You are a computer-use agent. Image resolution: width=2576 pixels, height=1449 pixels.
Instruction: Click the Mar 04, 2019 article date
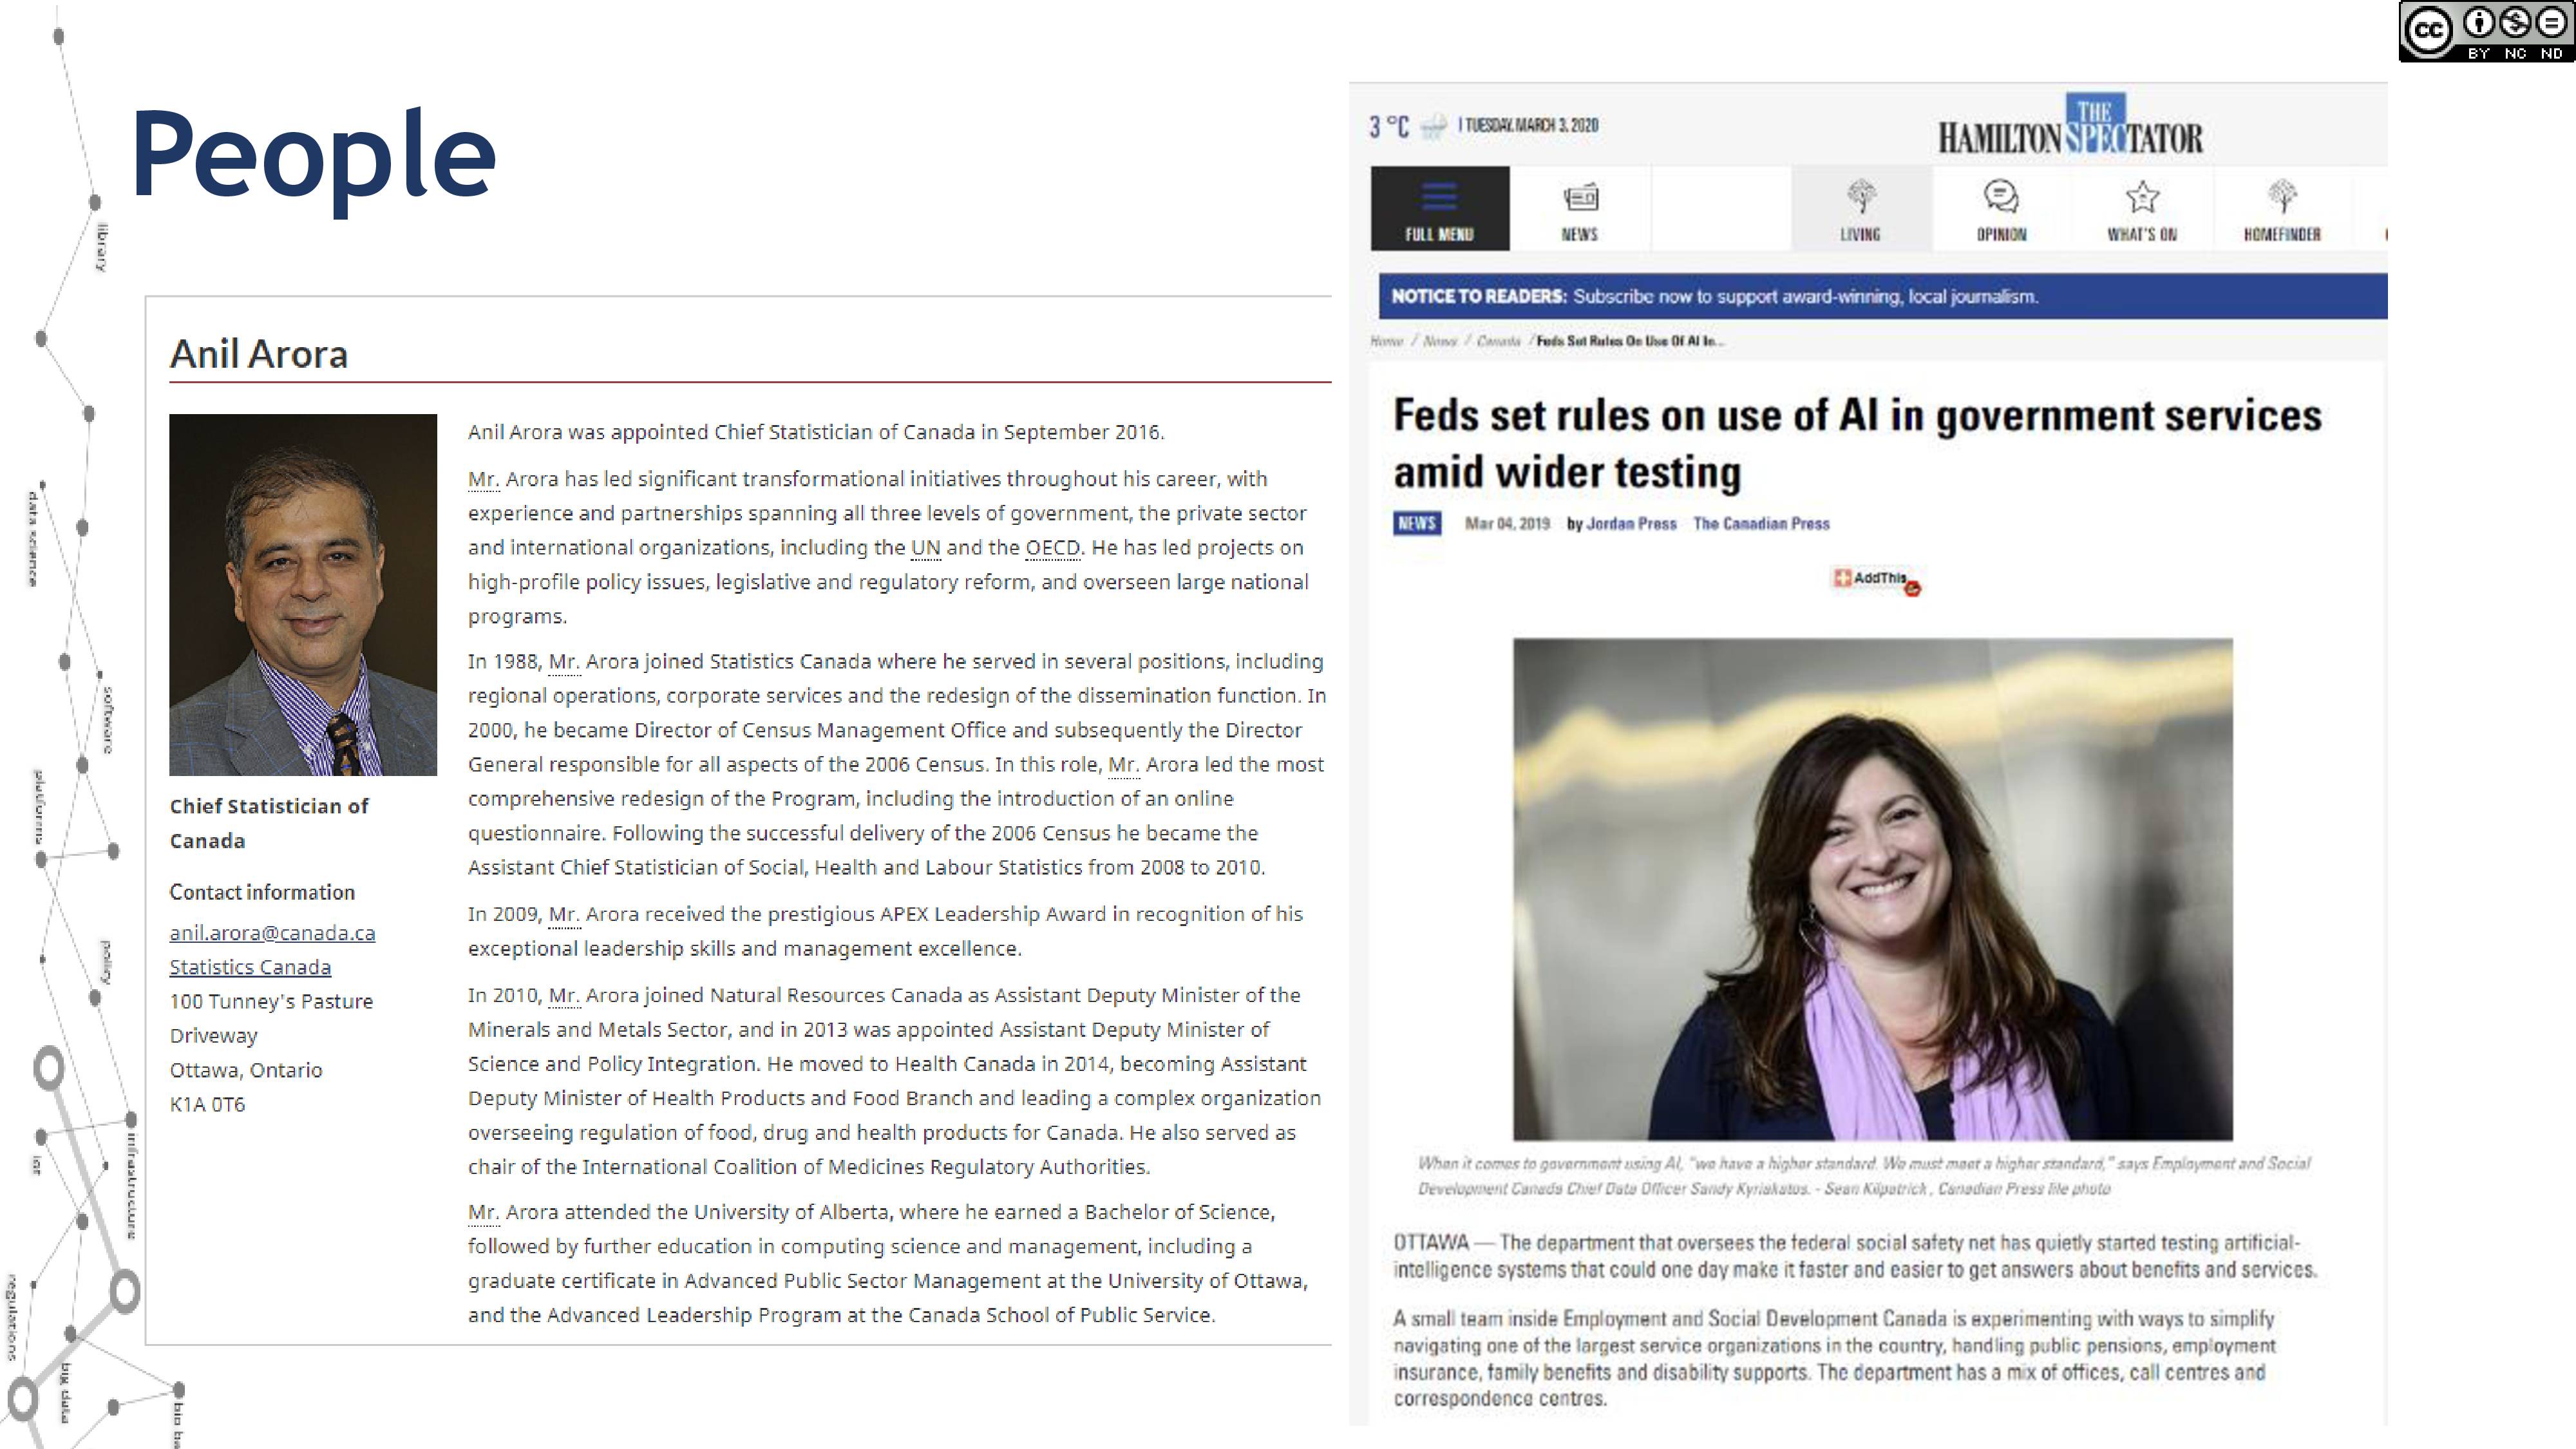(1507, 523)
